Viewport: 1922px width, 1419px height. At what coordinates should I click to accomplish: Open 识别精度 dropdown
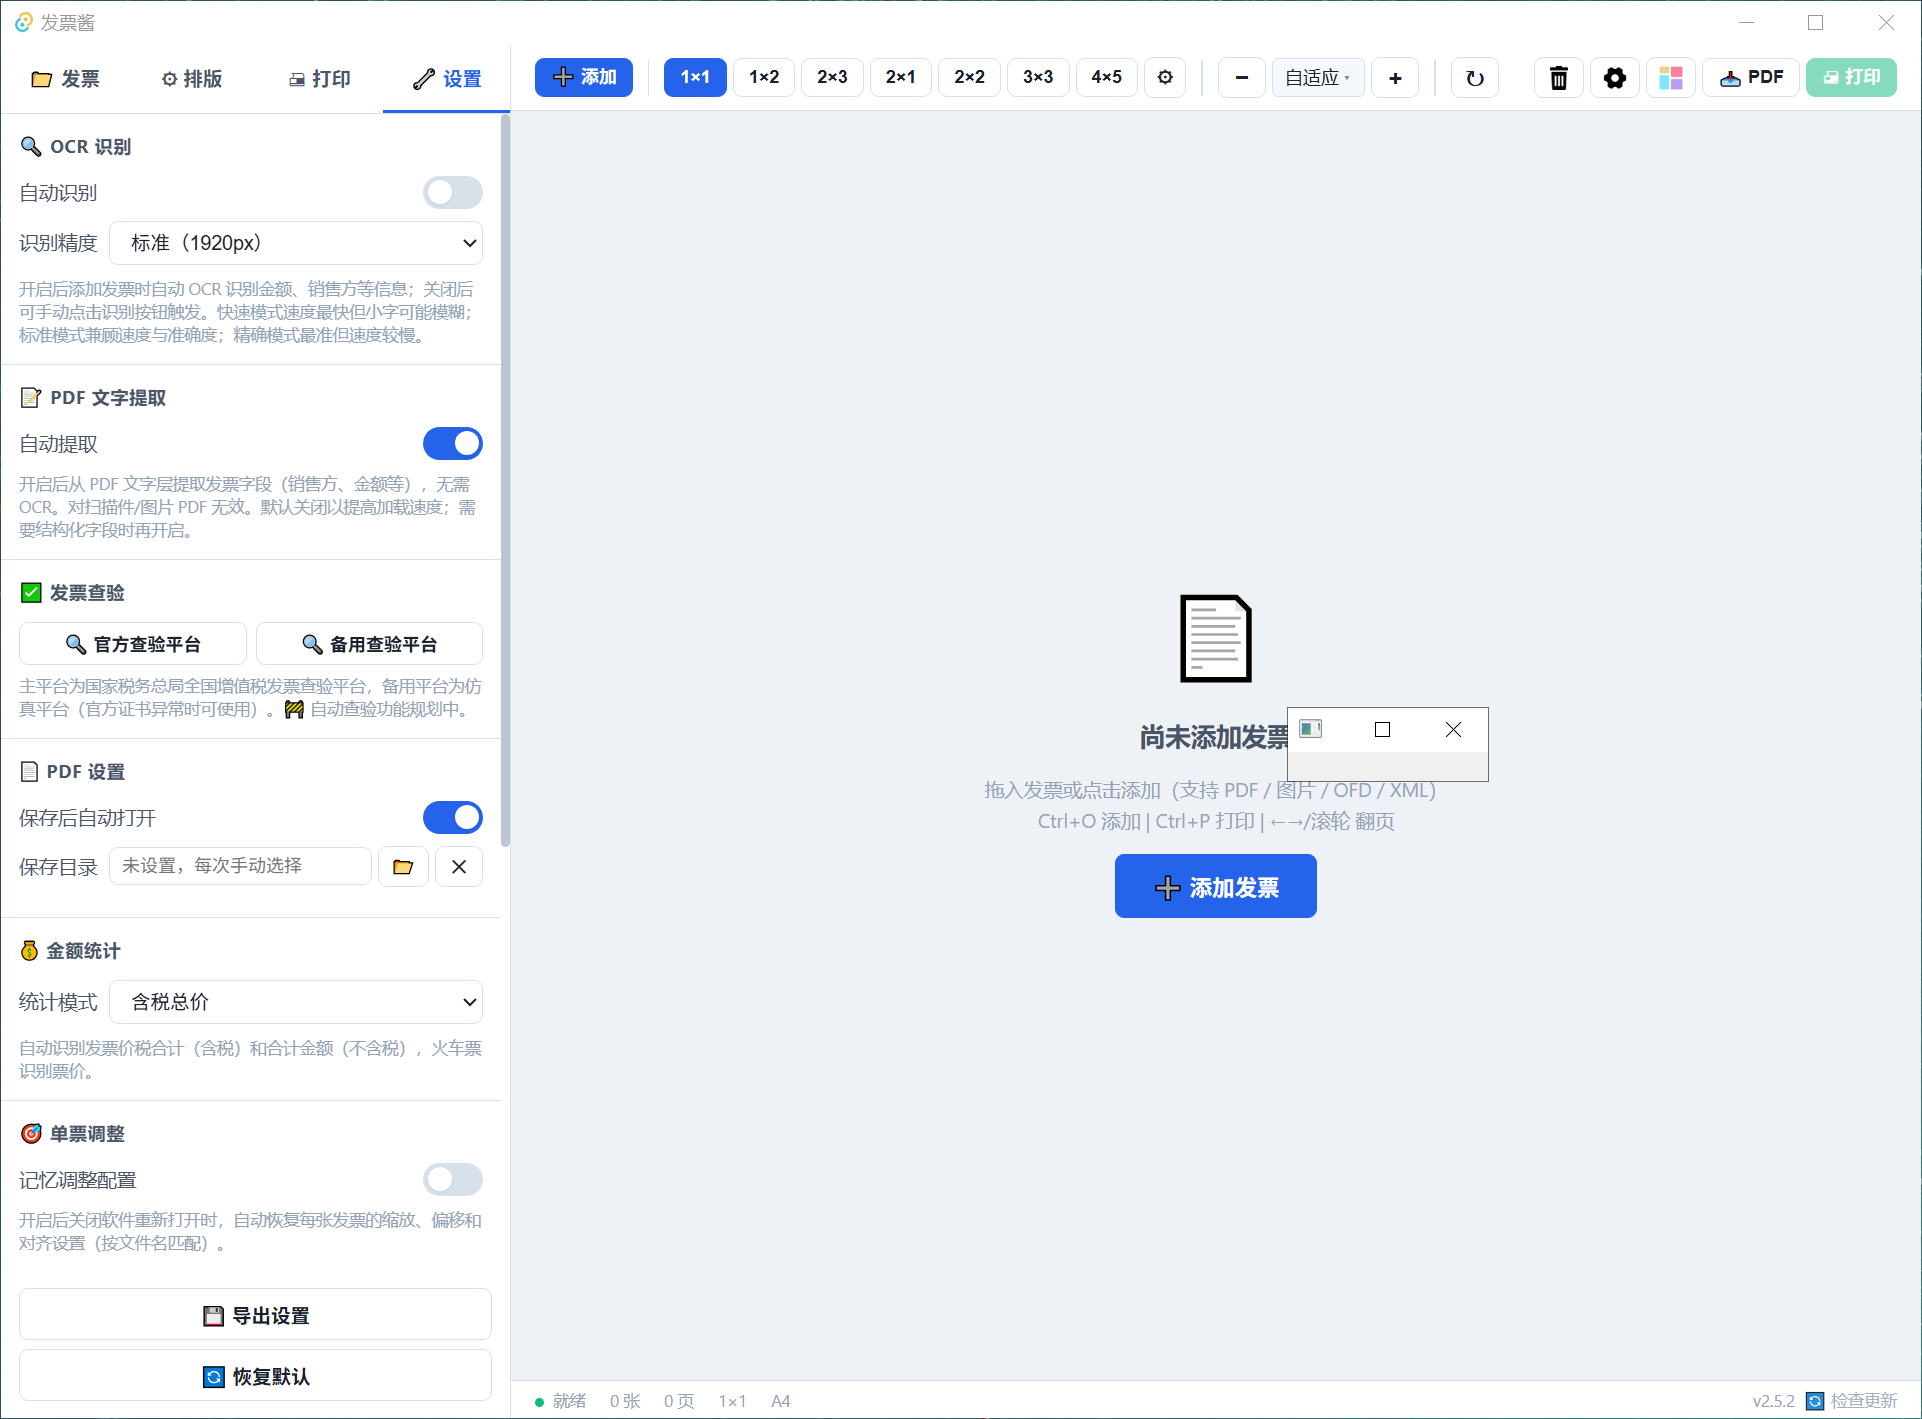coord(296,243)
